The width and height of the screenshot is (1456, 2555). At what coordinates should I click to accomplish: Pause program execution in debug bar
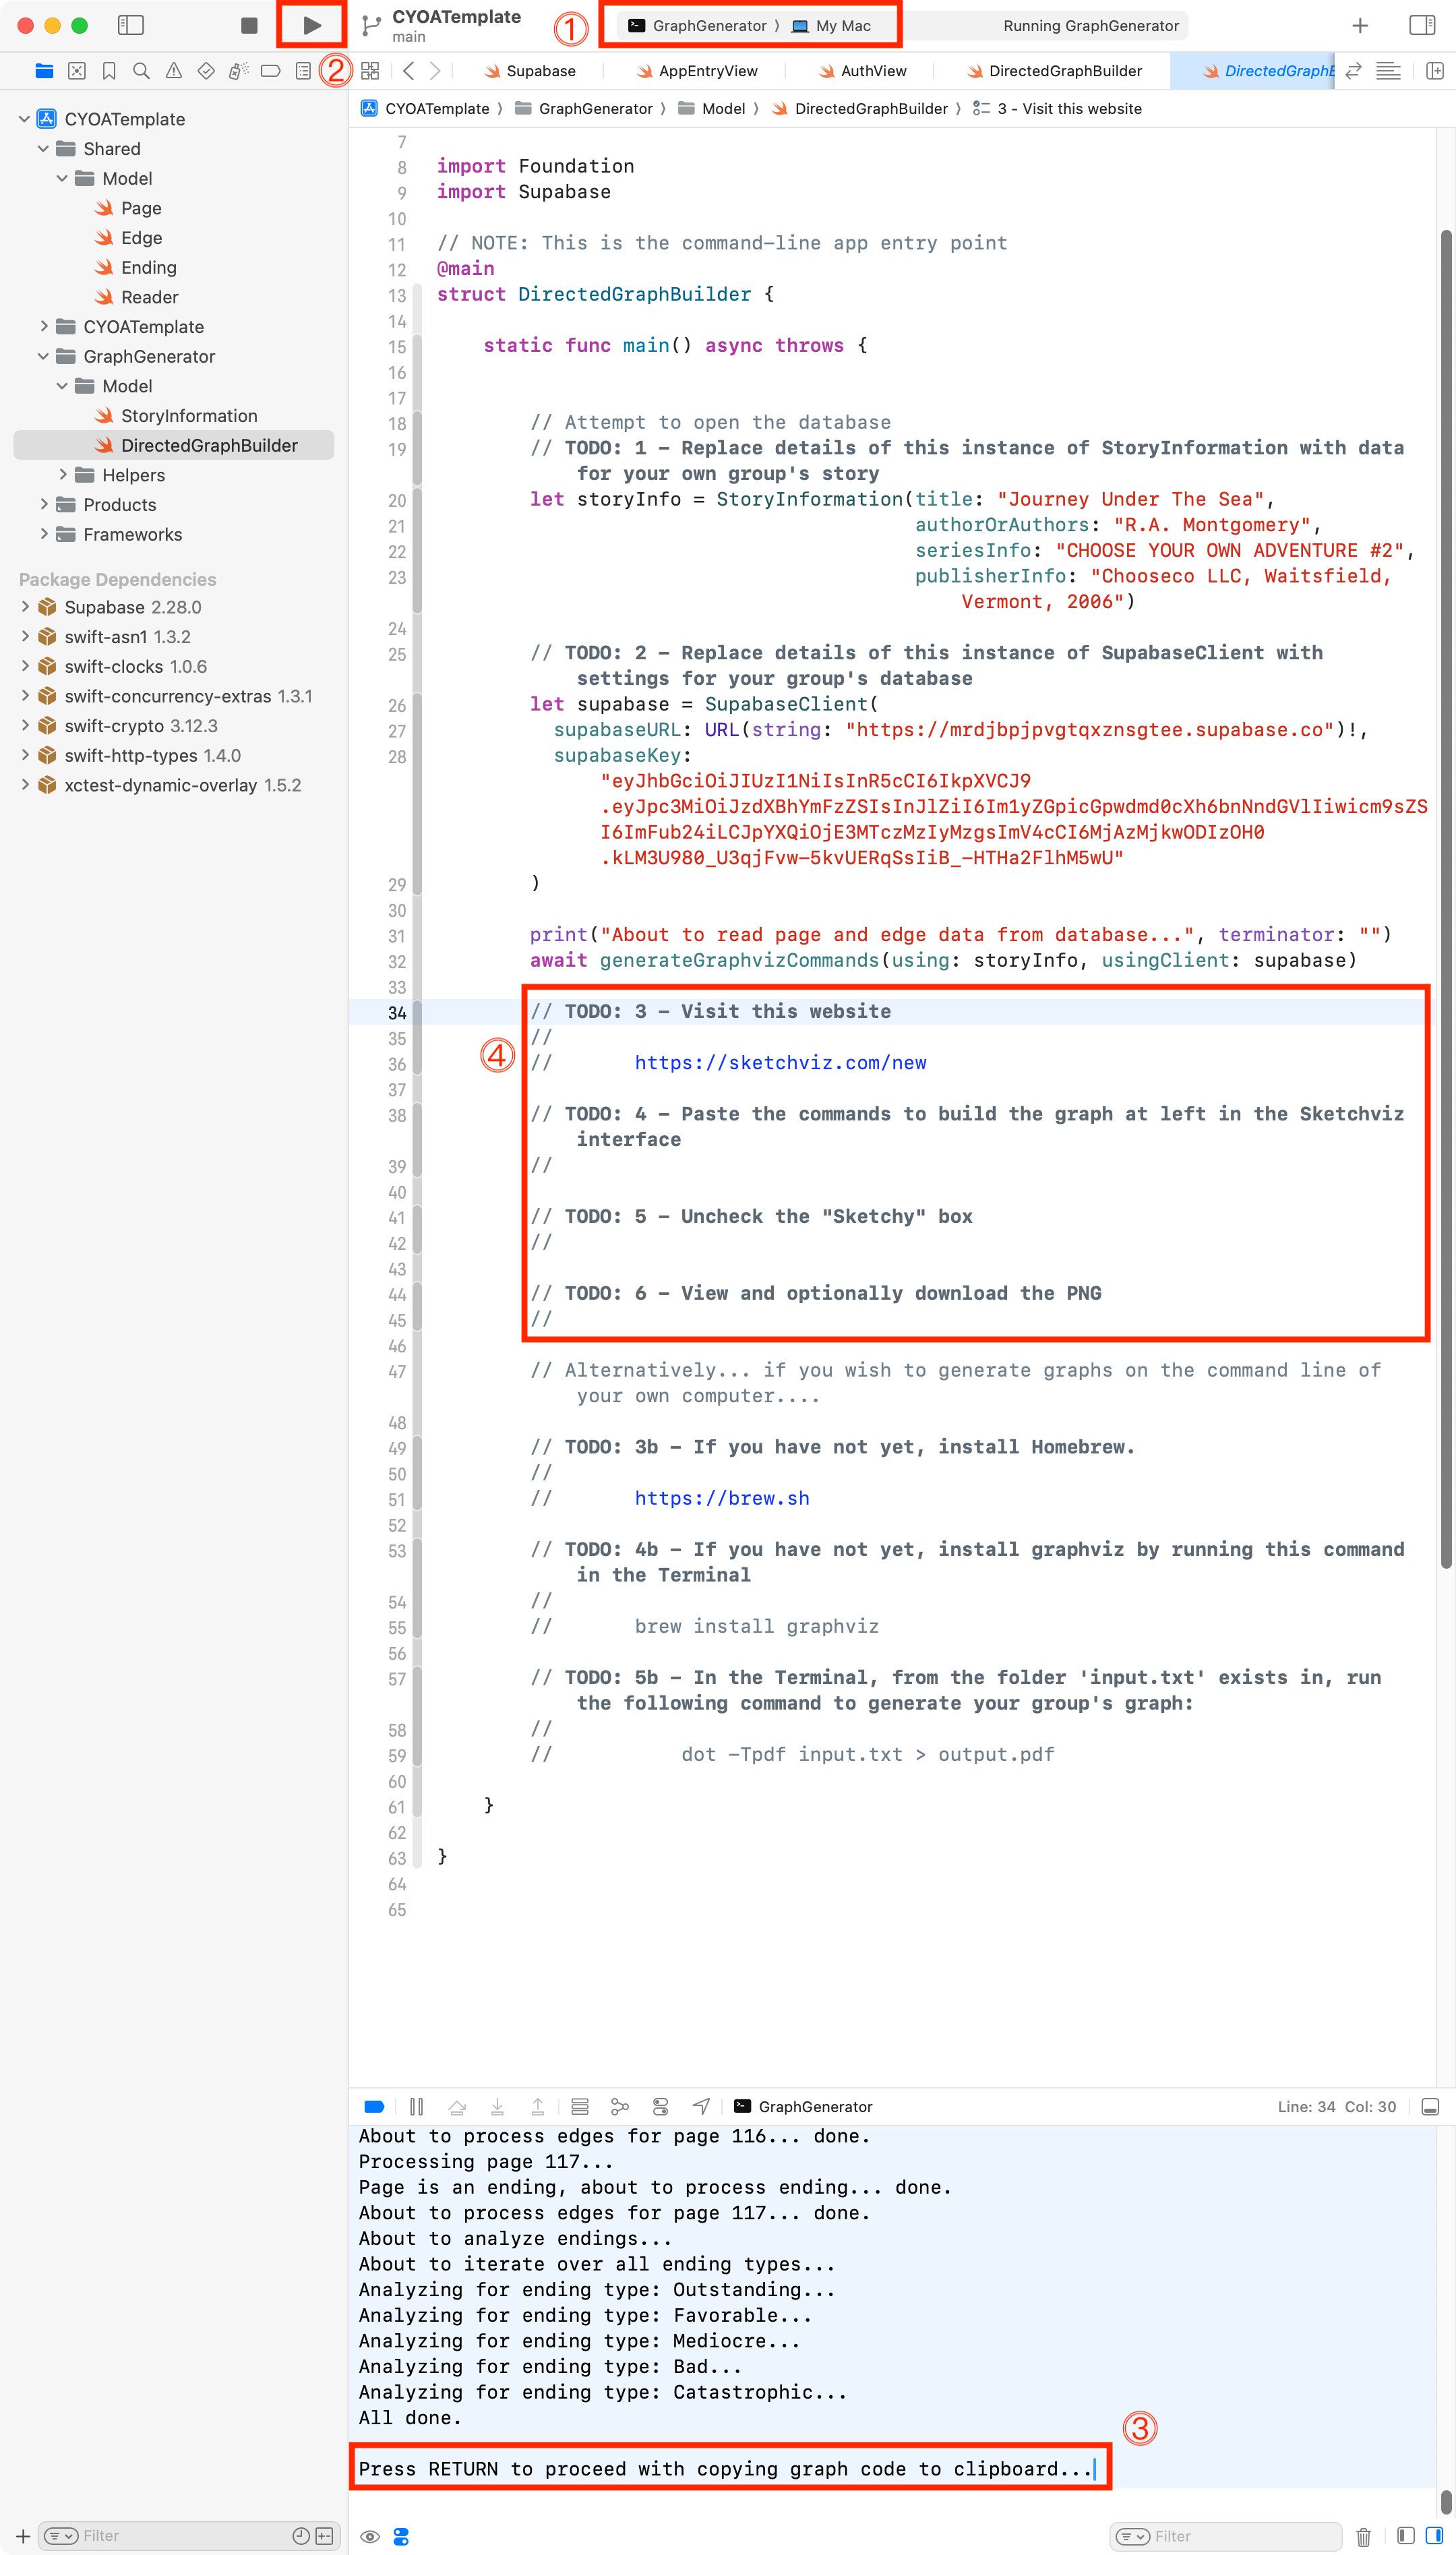point(417,2106)
